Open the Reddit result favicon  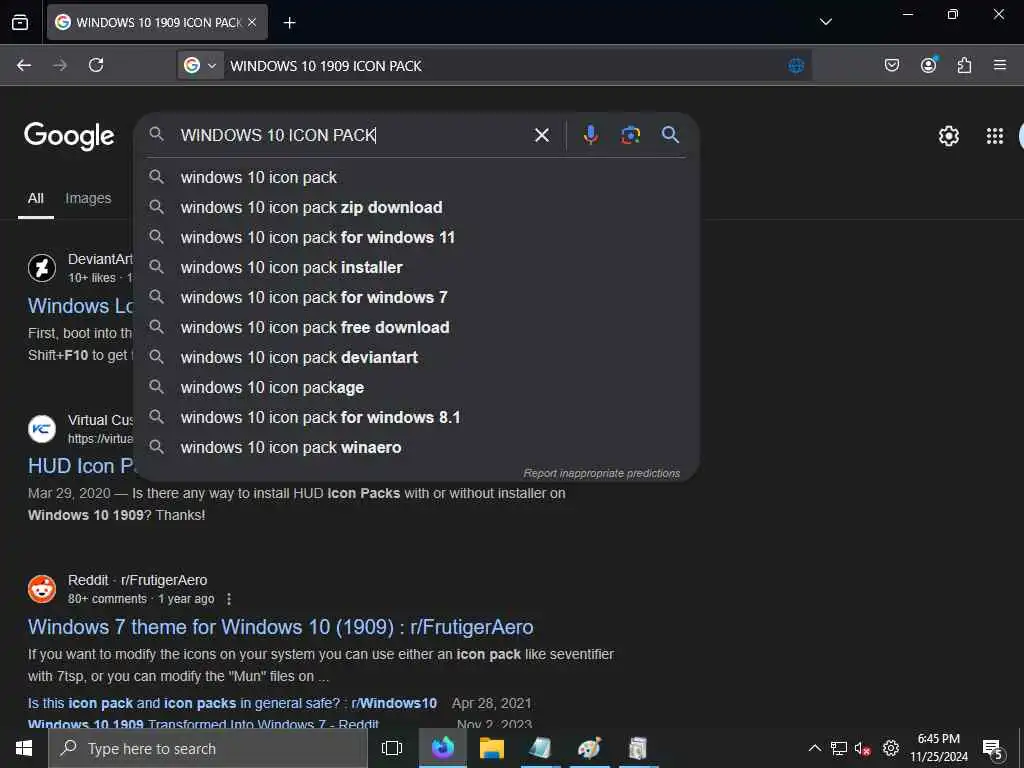(x=42, y=589)
